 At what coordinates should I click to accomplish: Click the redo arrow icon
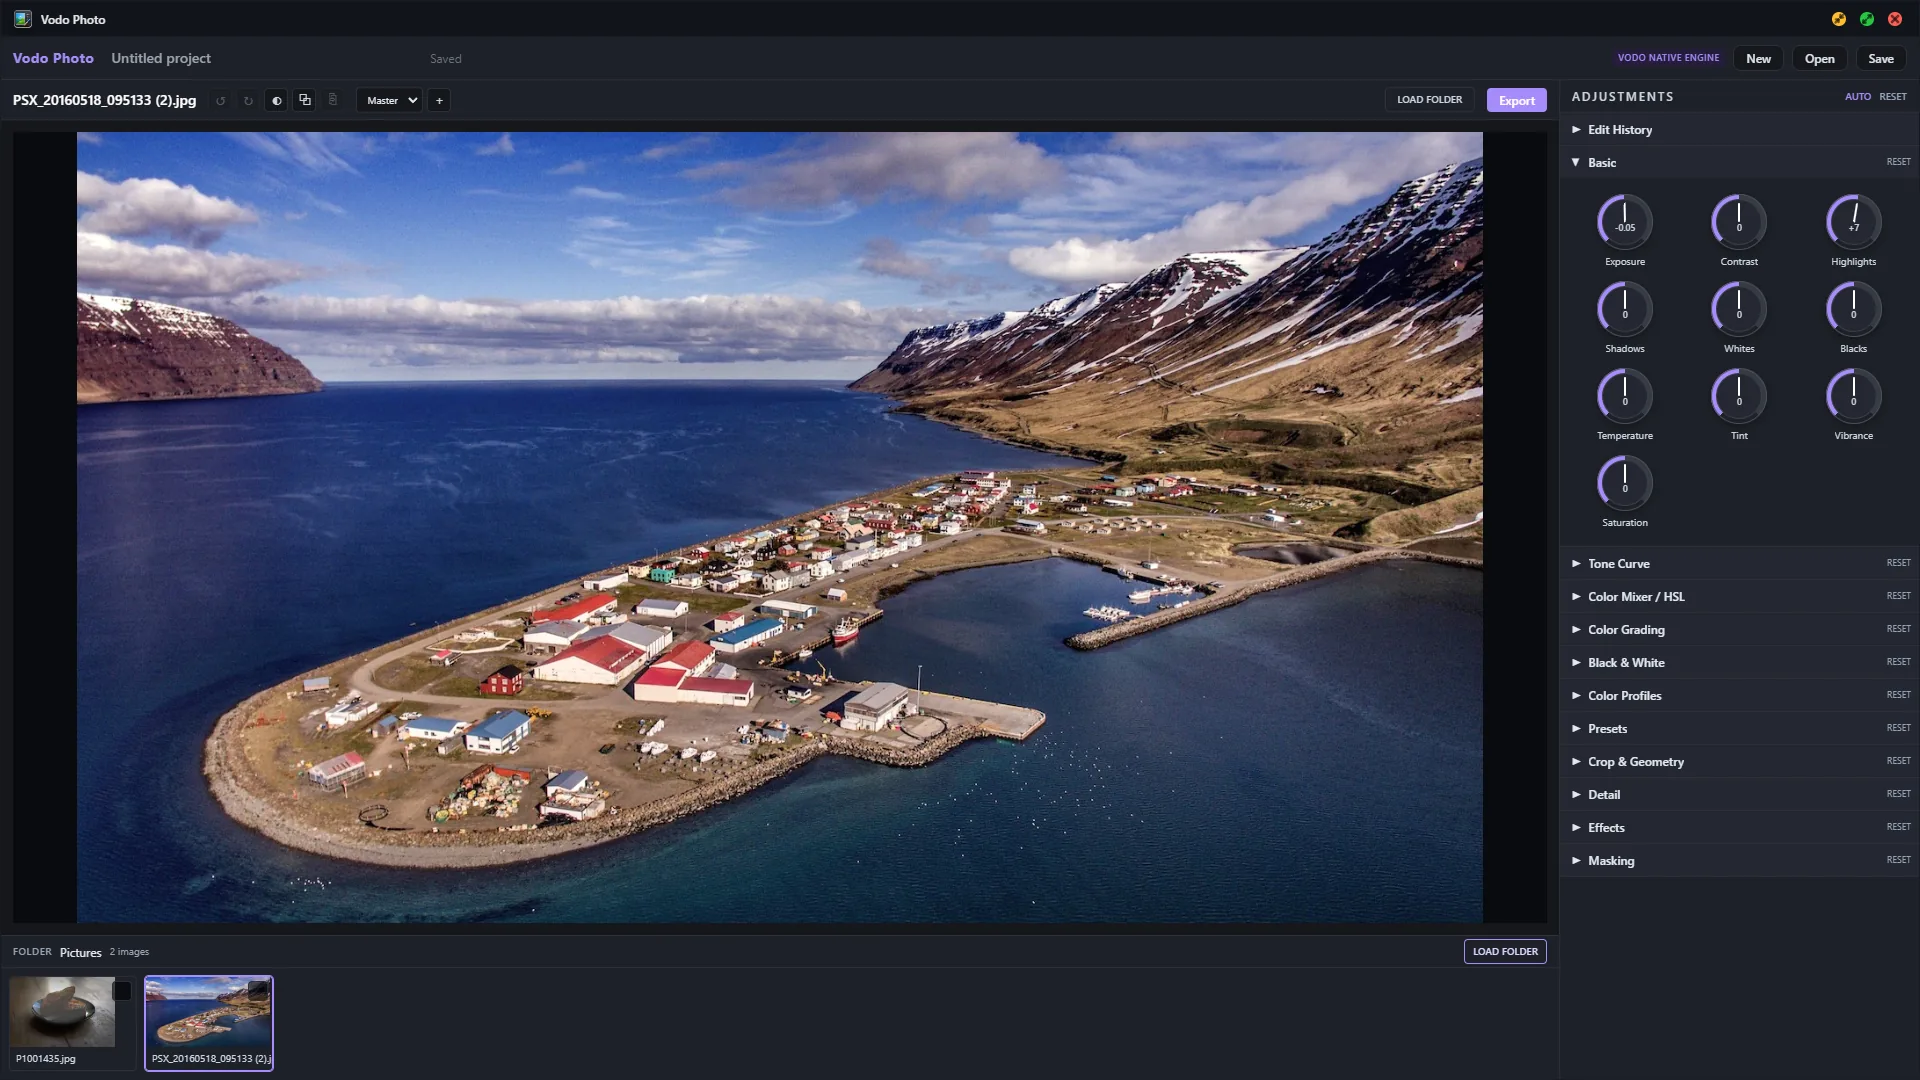coord(248,100)
